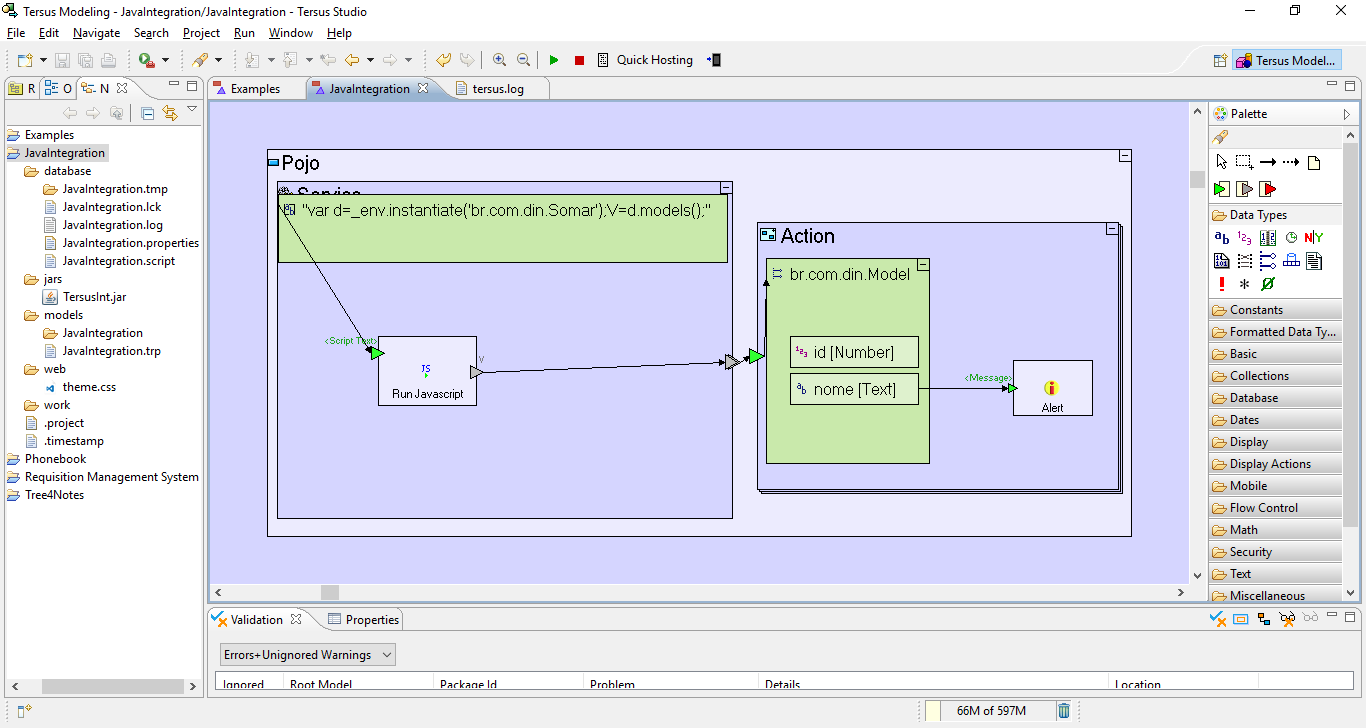
Task: Select the solid arrow Flow tool
Action: [1267, 162]
